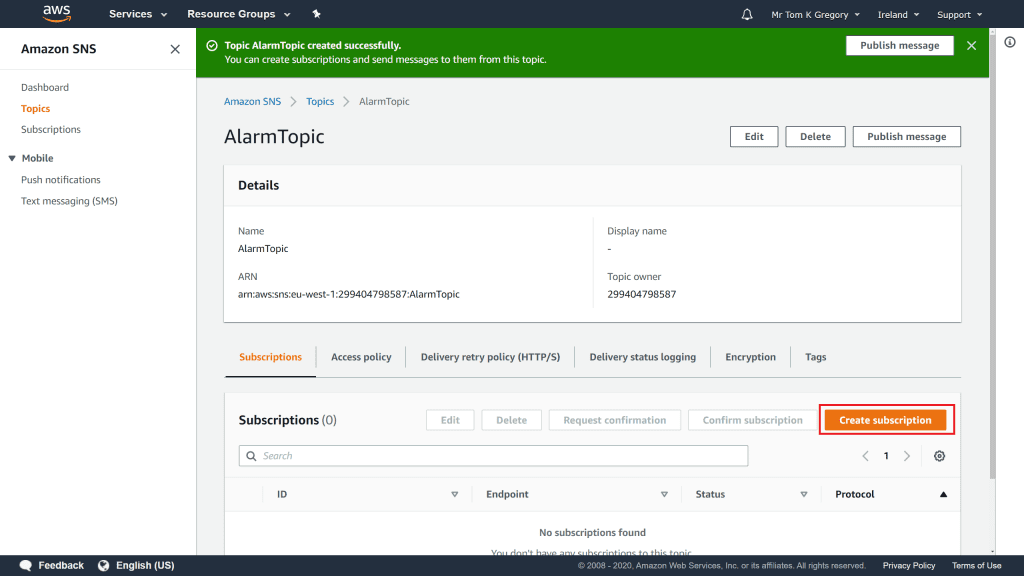Click the Feedback speech bubble icon

26,565
